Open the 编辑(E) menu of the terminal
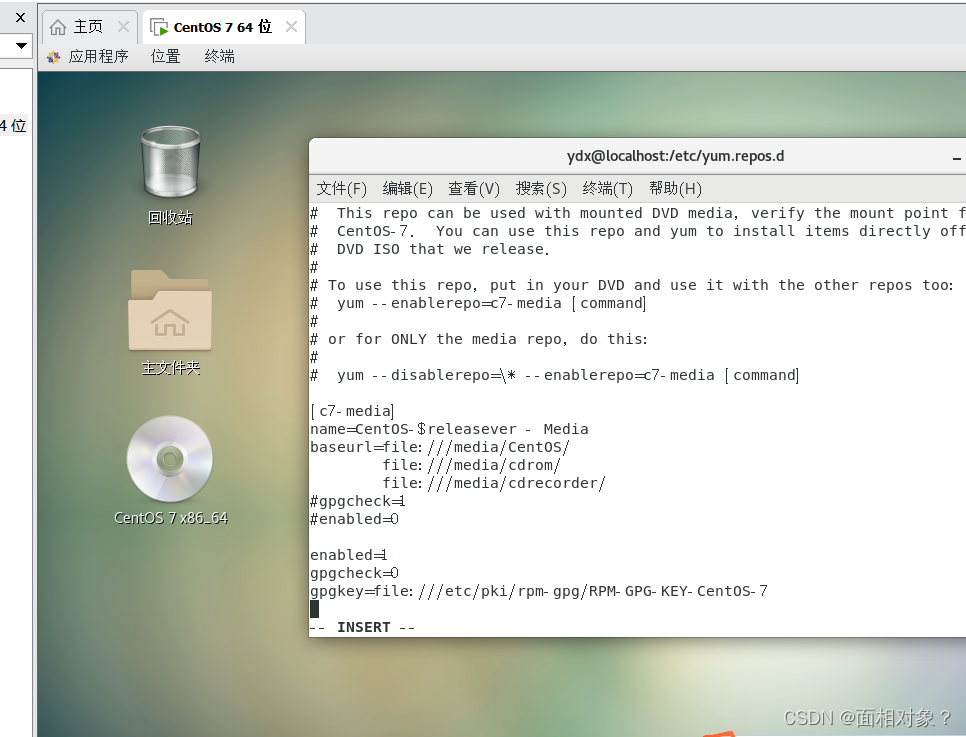Screen dimensions: 966x737 407,188
